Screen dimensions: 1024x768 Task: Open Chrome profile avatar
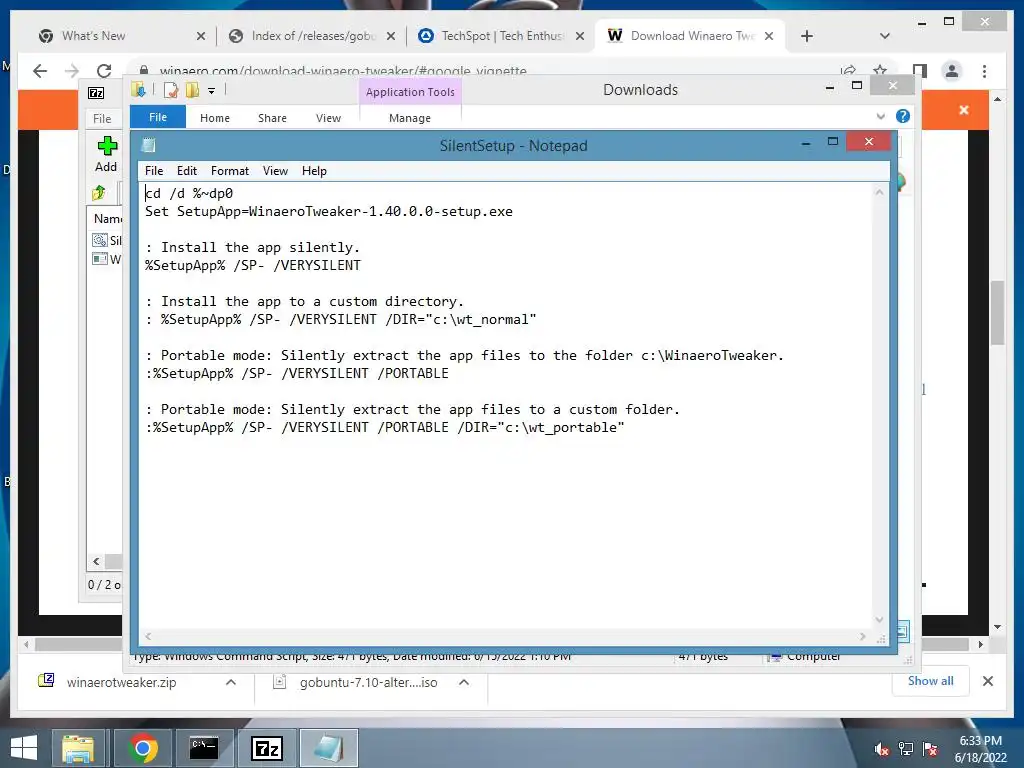click(952, 71)
